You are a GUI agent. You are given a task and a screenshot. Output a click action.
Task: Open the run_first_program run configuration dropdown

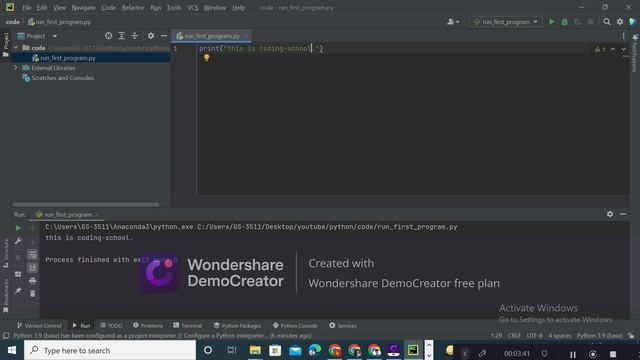(505, 22)
